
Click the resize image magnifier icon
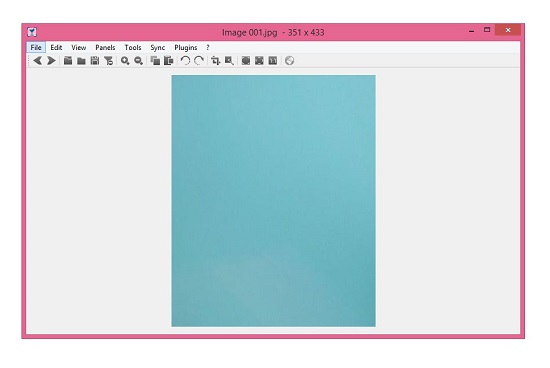229,61
